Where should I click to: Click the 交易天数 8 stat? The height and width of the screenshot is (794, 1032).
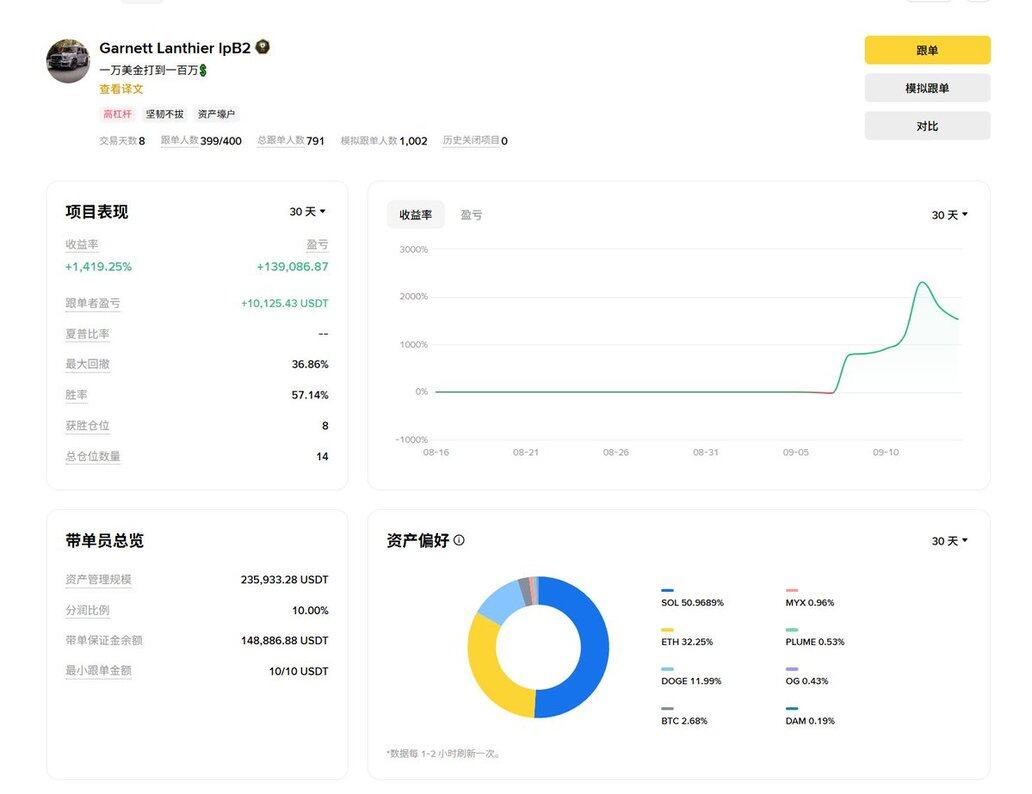click(x=122, y=141)
